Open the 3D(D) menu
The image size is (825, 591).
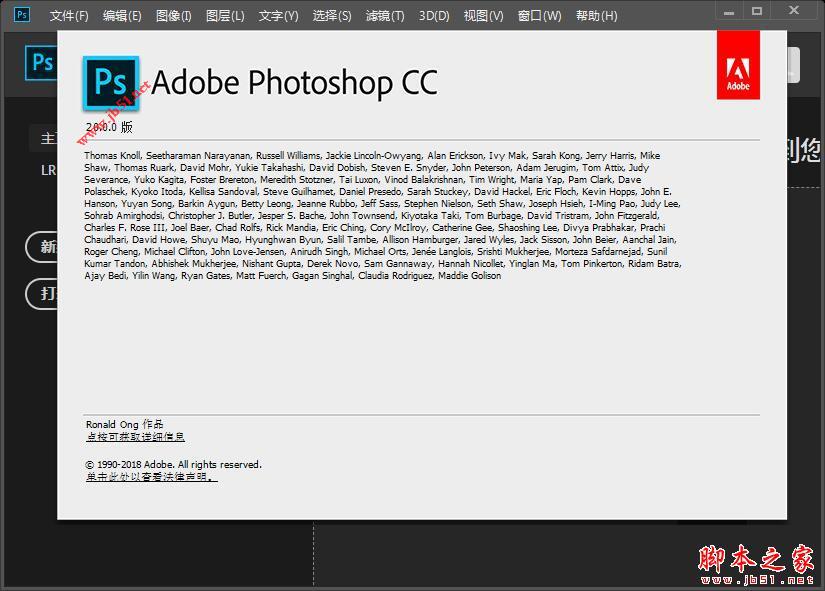click(x=434, y=16)
